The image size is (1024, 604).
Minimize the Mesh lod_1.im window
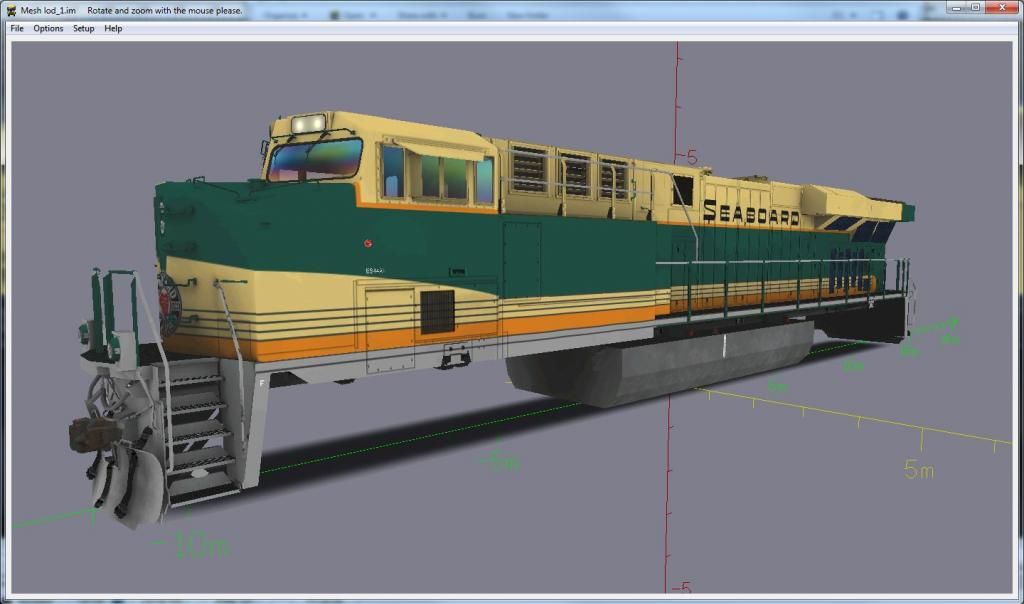pos(957,8)
